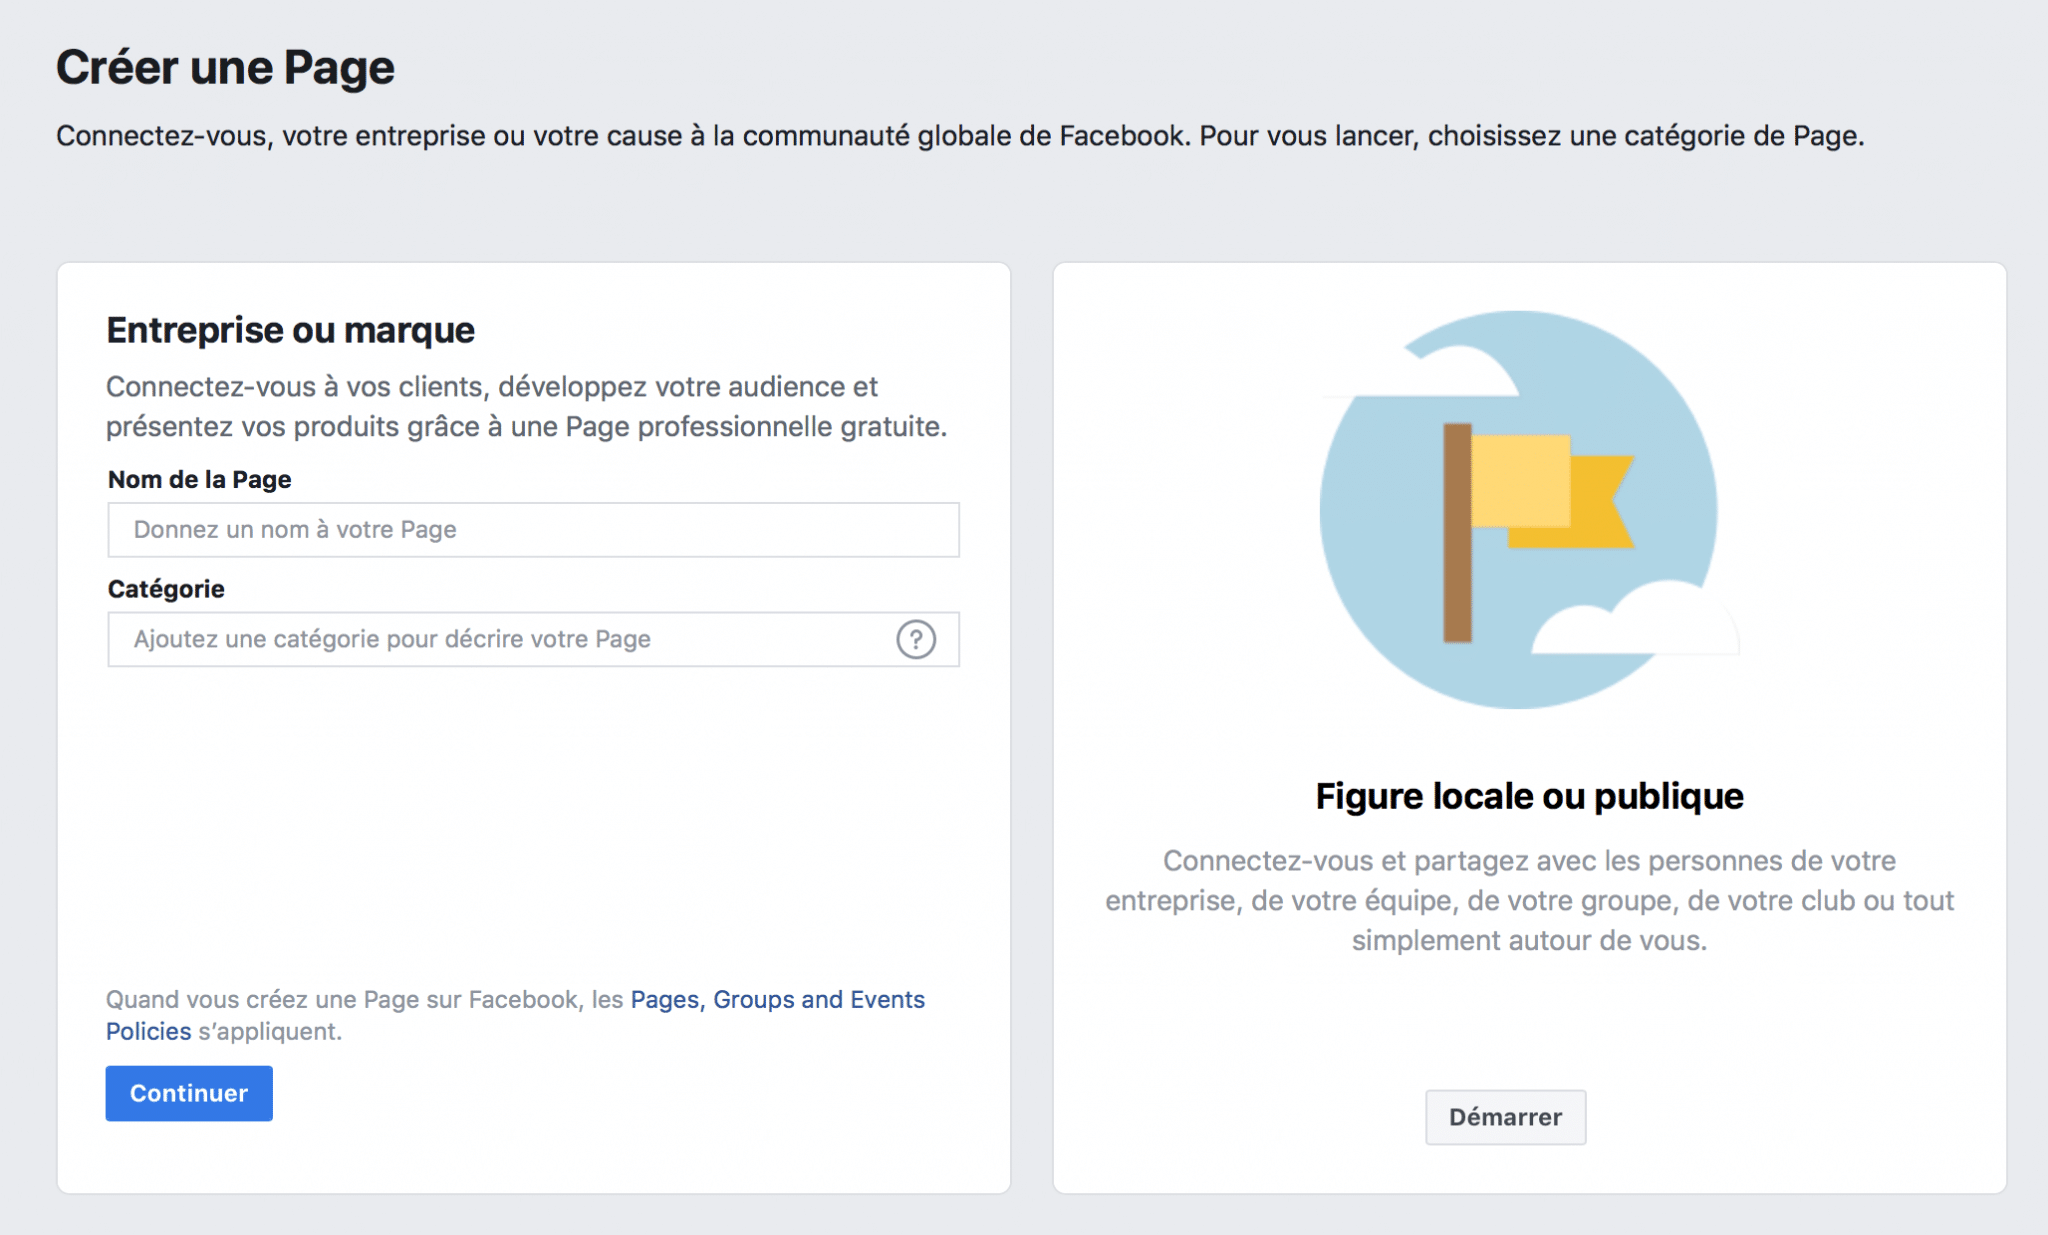
Task: Click the word 'Policies' in the link
Action: tap(148, 1031)
